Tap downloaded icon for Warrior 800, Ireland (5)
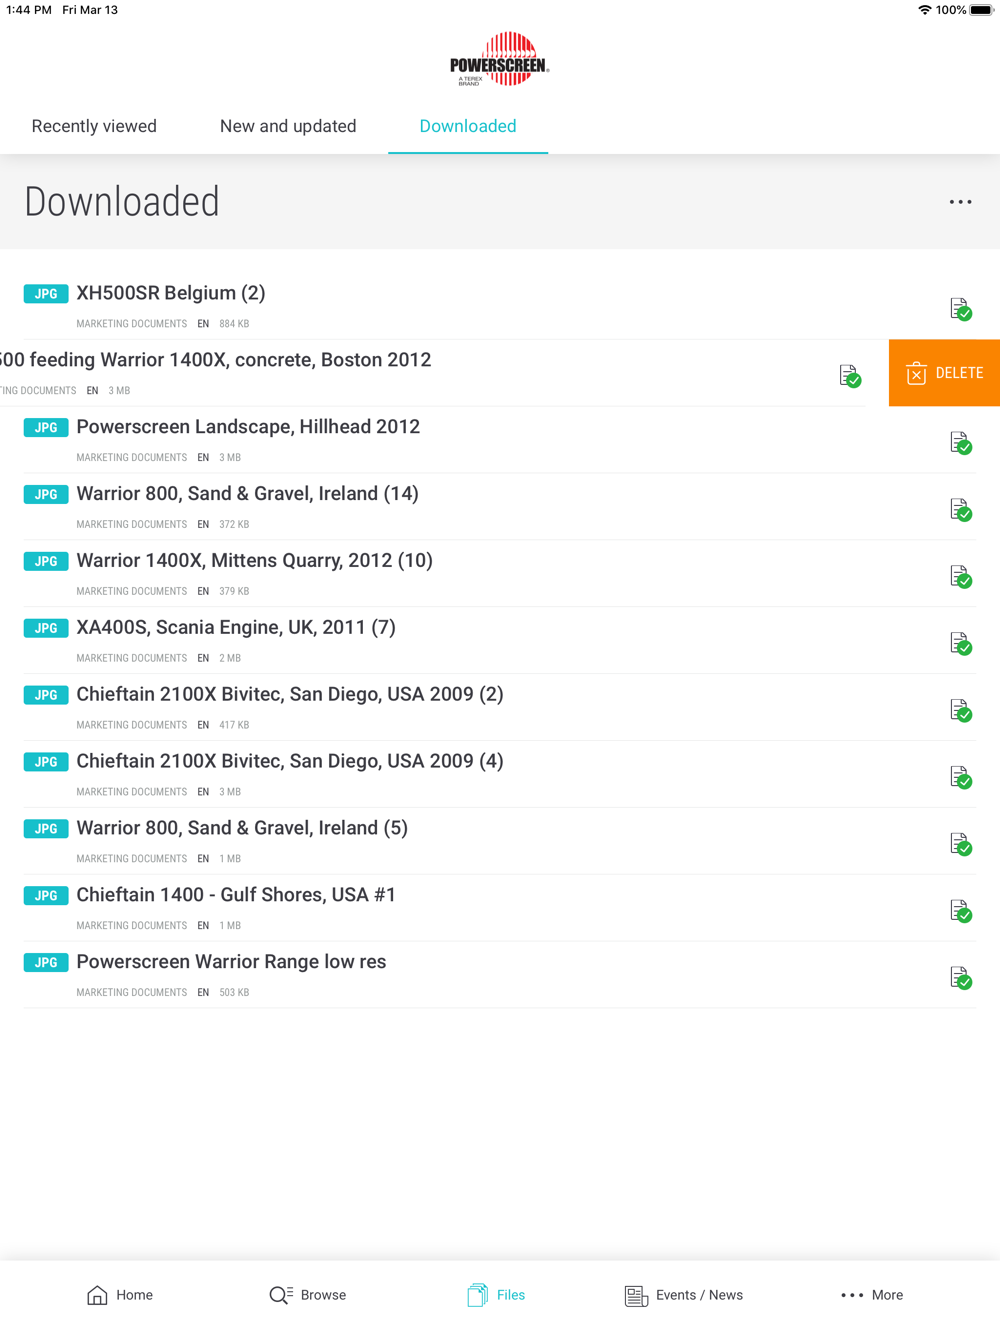The width and height of the screenshot is (1000, 1334). pos(961,845)
